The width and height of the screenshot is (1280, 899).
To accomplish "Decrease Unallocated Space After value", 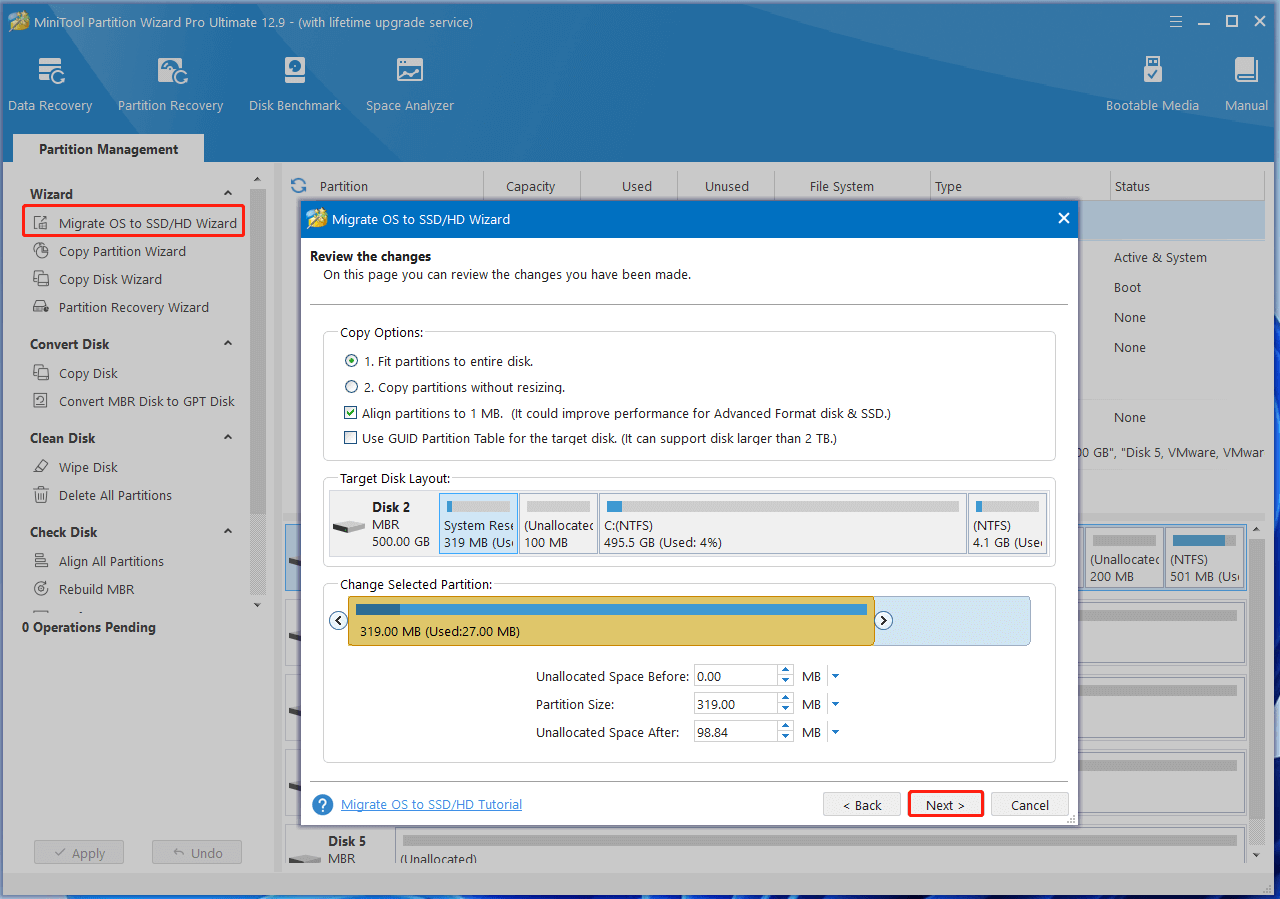I will point(786,738).
